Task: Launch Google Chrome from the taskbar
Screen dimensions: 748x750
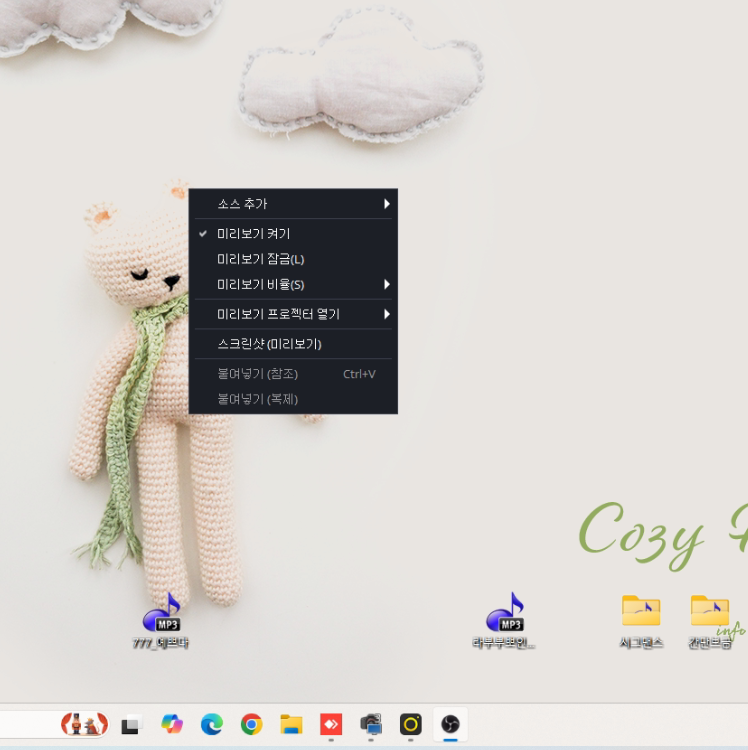Action: (251, 724)
